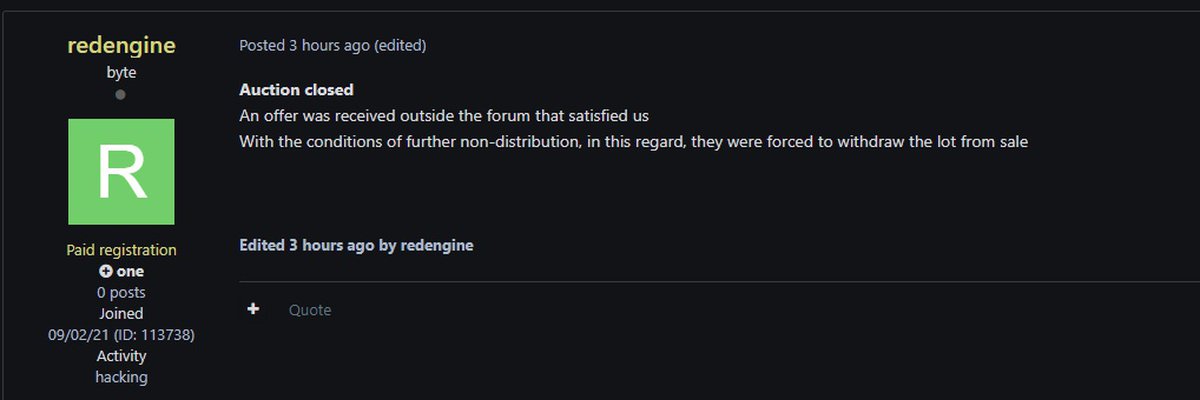Click the 'Edited 3 hours ago by redengine' note
The width and height of the screenshot is (1200, 400).
pos(356,245)
